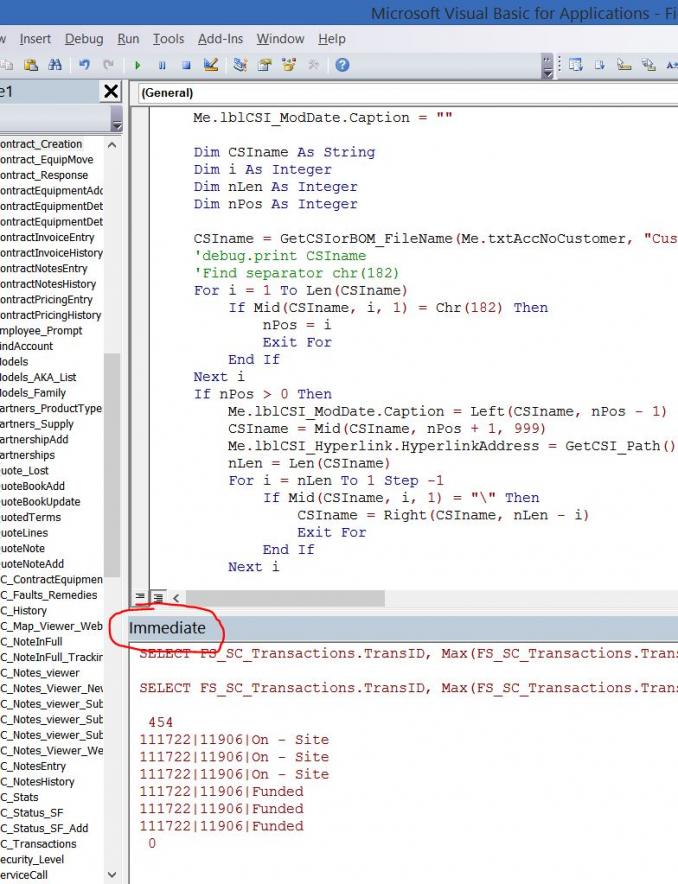The height and width of the screenshot is (884, 678).
Task: Select SC_Transactions in project list
Action: (x=38, y=844)
